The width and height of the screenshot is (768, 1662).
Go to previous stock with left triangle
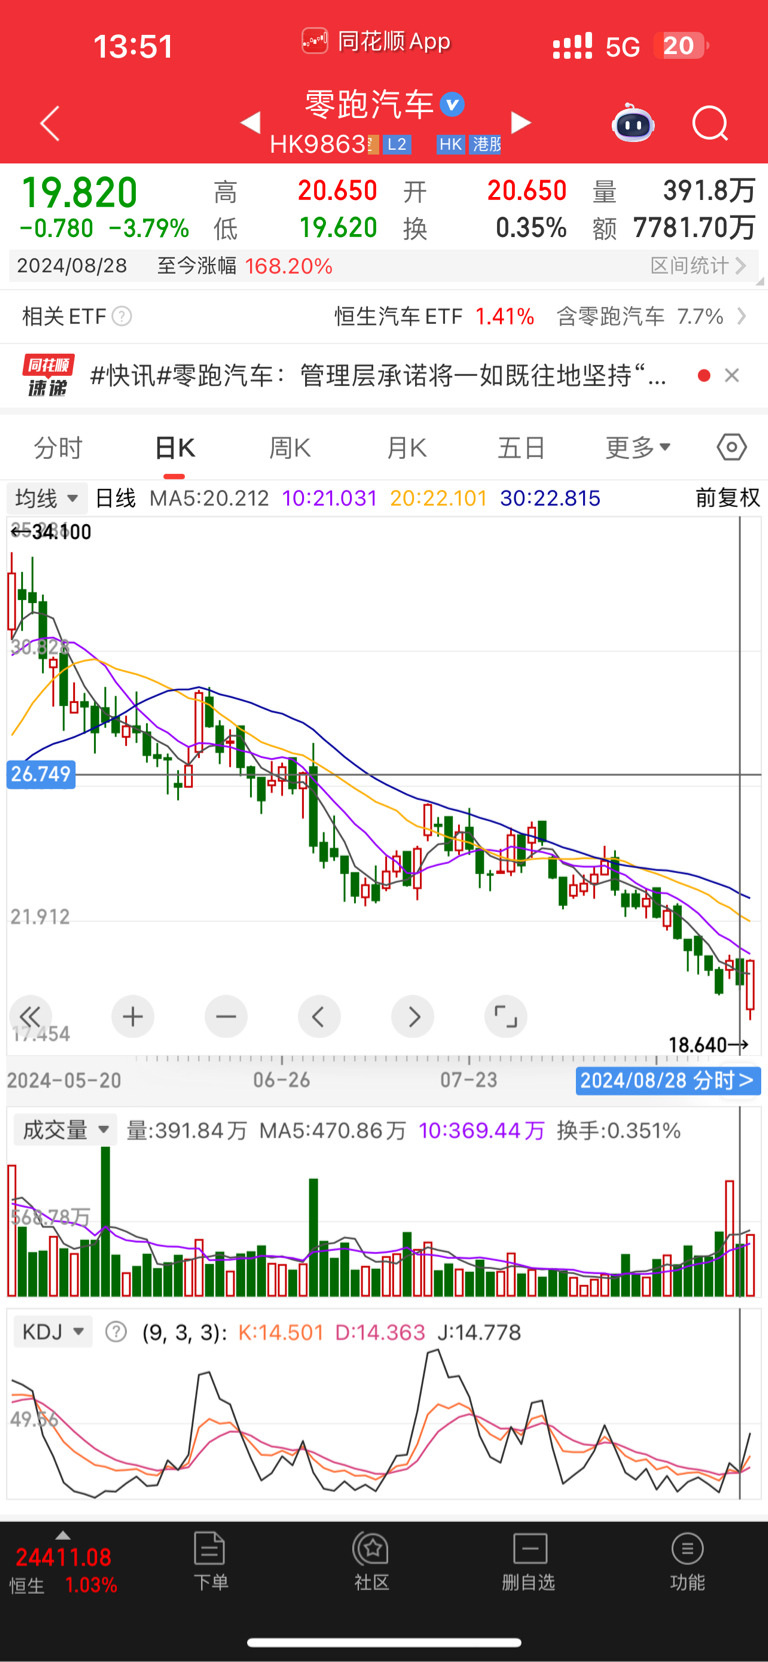(251, 122)
